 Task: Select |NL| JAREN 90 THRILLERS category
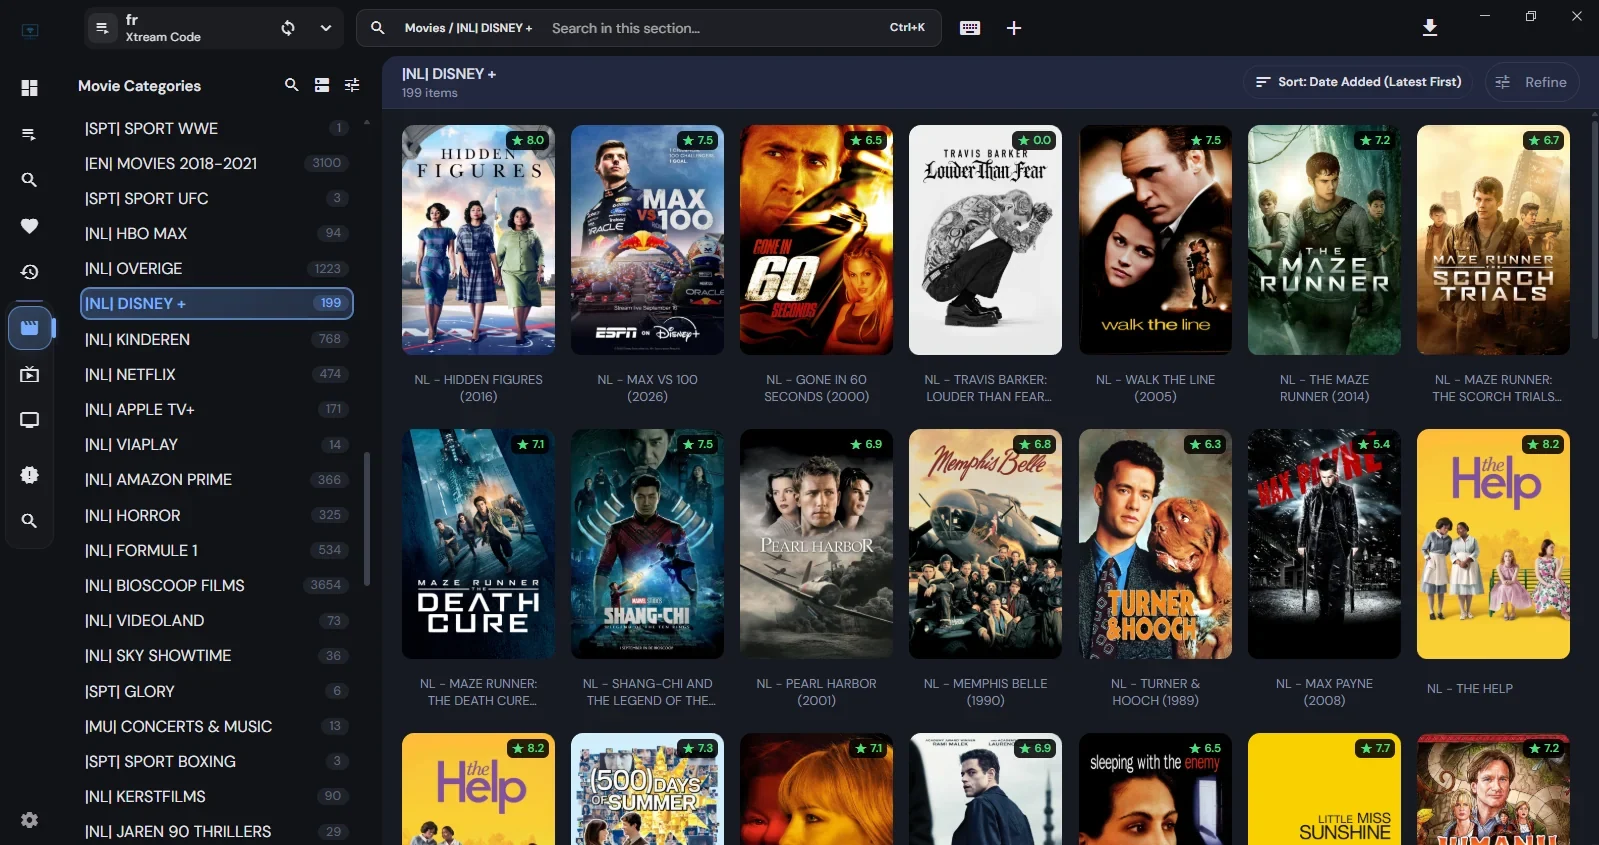tap(216, 831)
